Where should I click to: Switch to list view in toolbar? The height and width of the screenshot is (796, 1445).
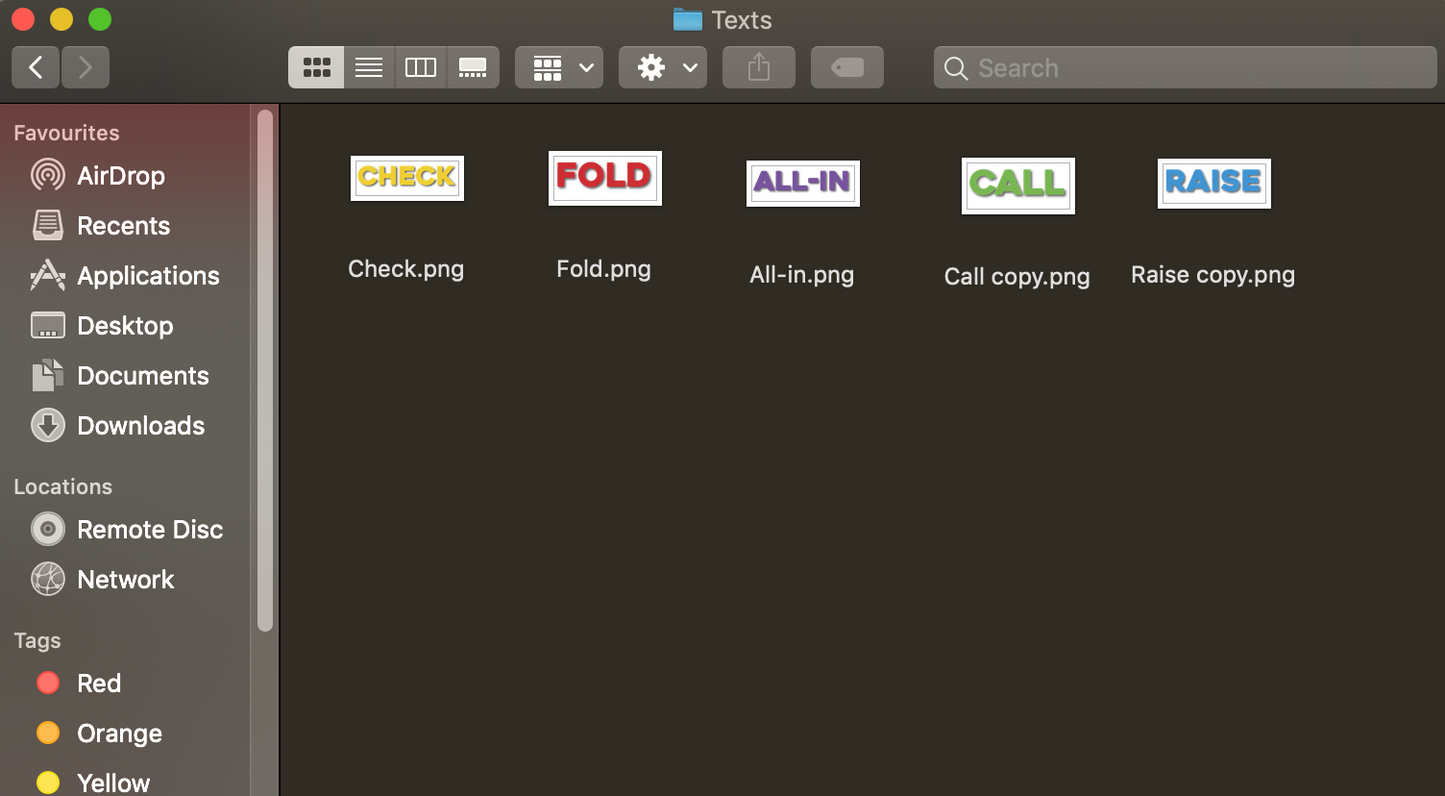coord(369,68)
